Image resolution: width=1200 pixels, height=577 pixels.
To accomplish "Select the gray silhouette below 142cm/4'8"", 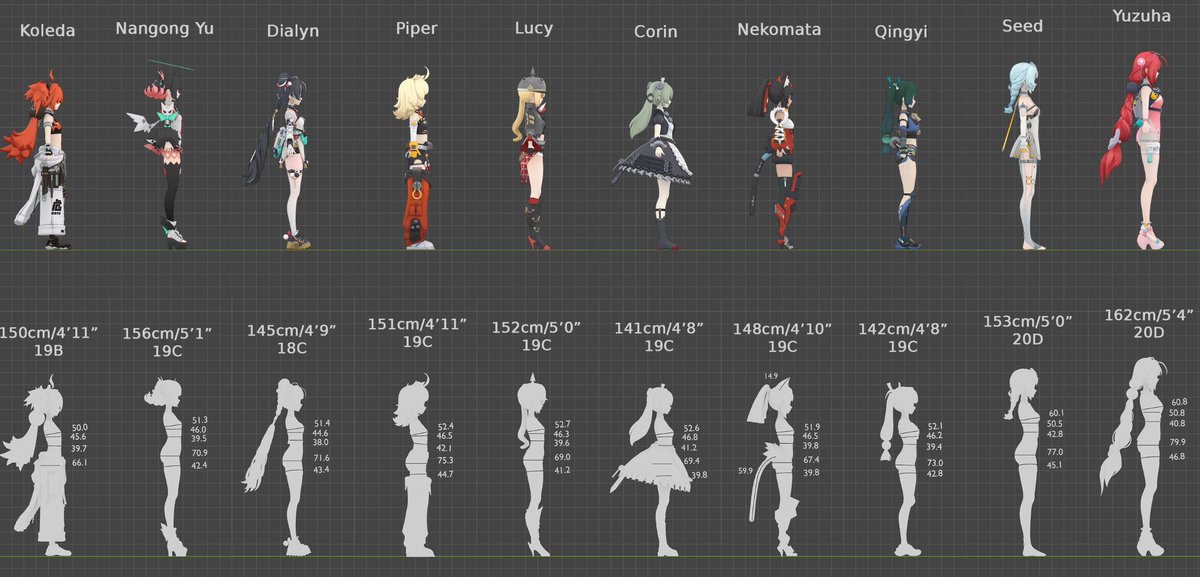I will click(x=903, y=468).
